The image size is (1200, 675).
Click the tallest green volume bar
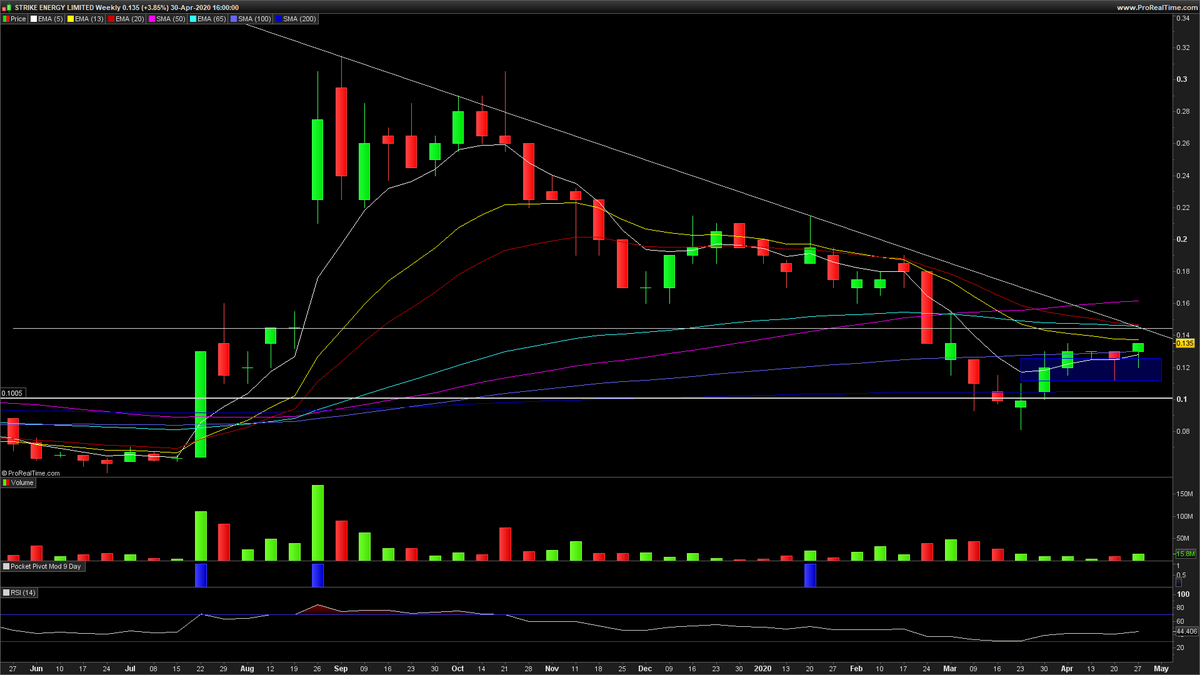coord(318,522)
